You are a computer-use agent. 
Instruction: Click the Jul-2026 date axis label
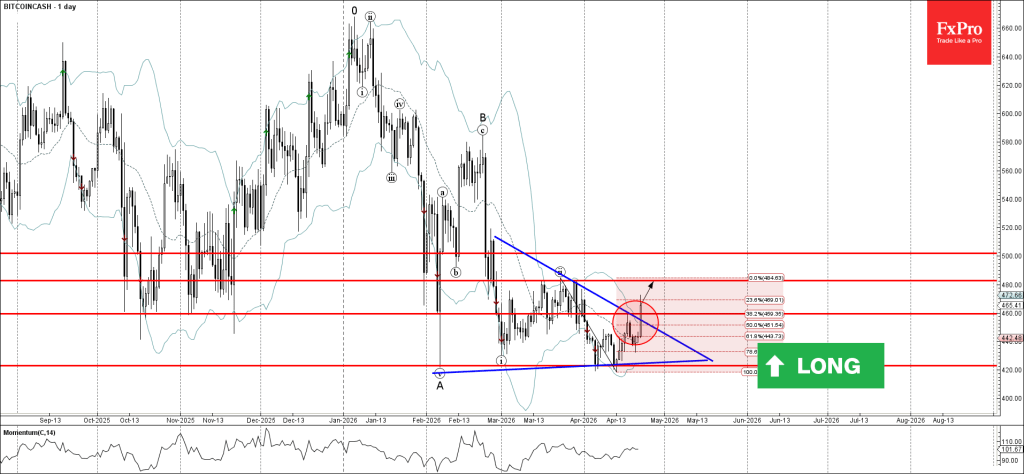click(826, 420)
